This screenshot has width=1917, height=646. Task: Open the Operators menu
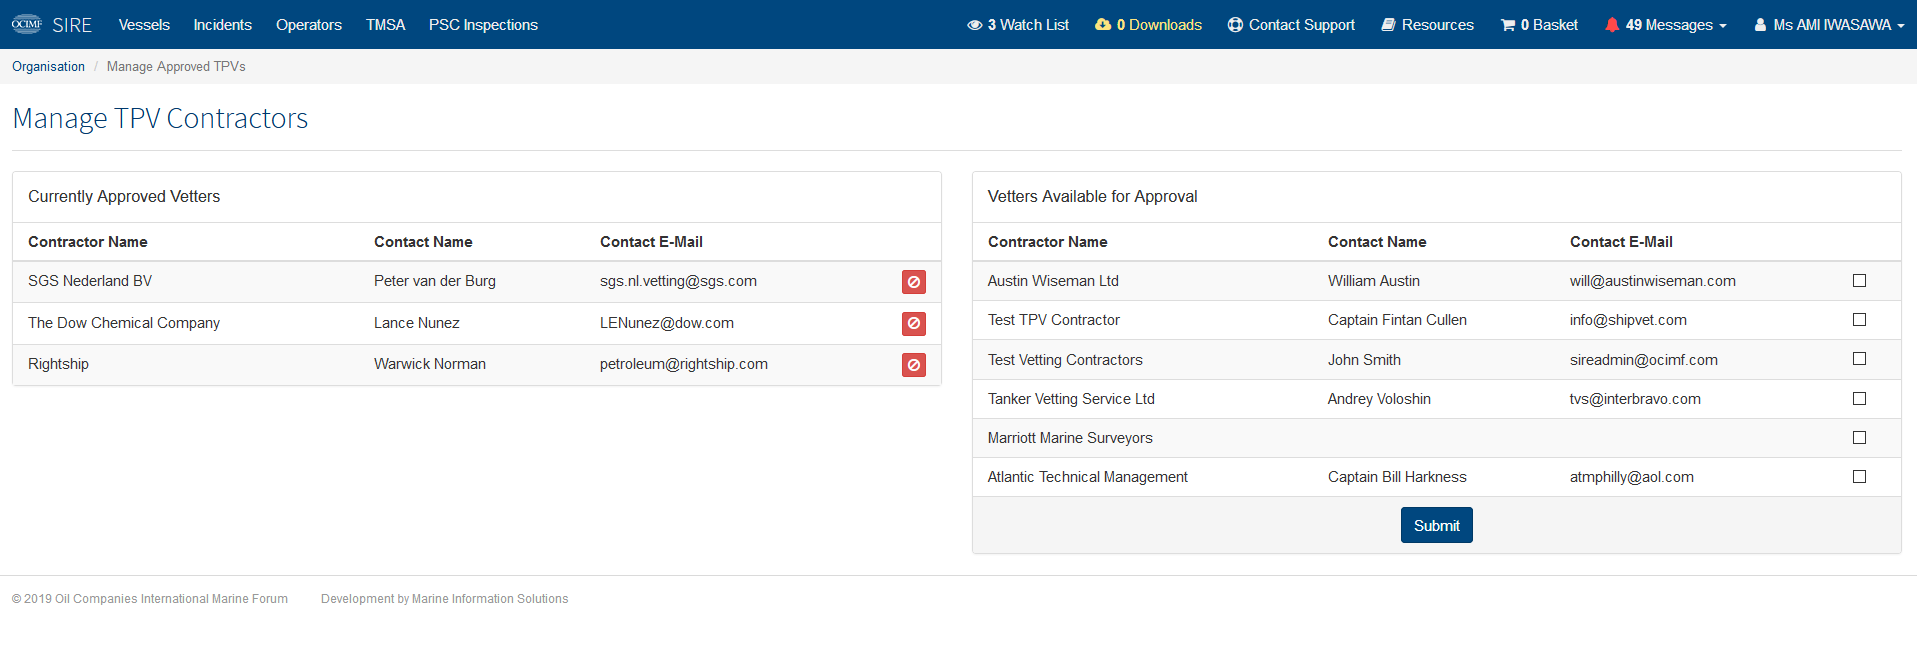[309, 25]
